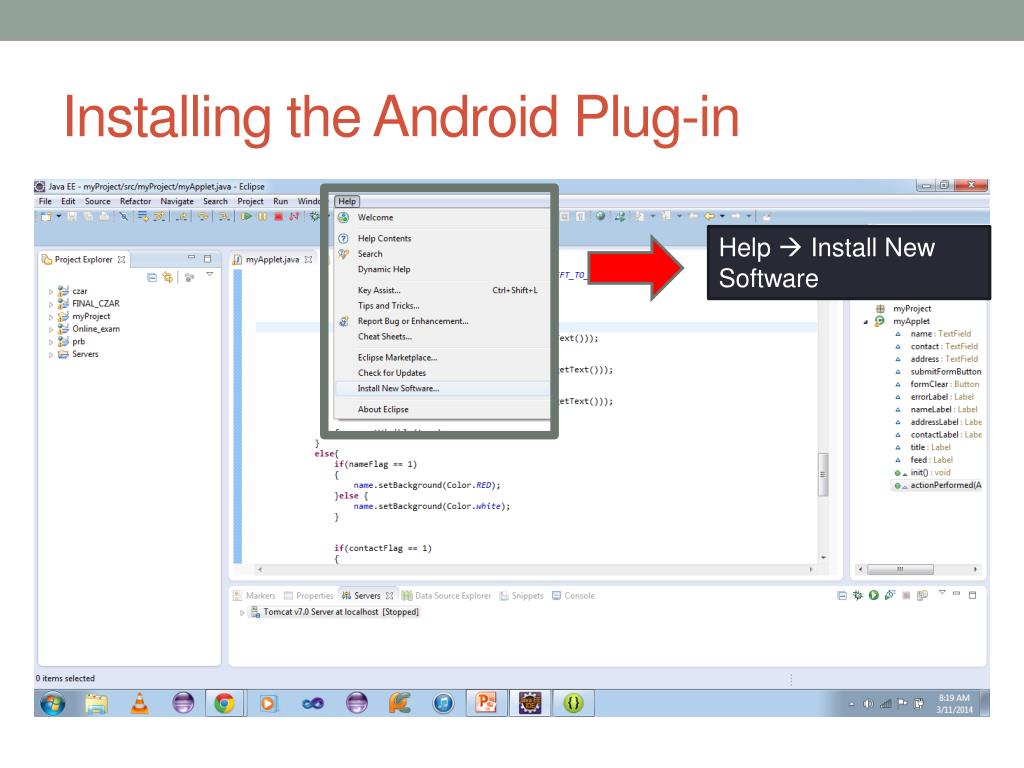Expand the FINAL_CZAR project node

click(x=51, y=304)
